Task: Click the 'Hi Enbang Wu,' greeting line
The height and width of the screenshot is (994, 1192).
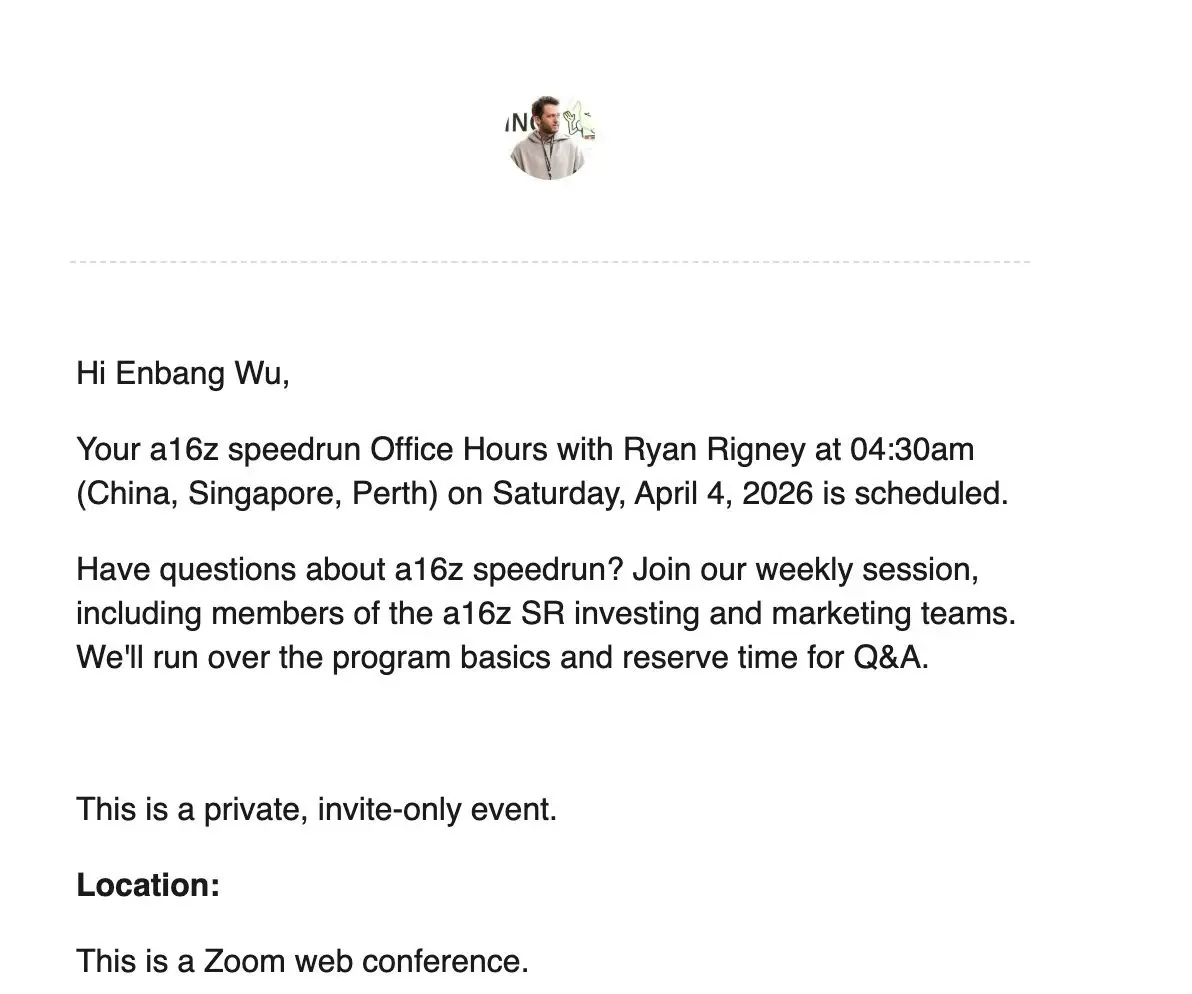Action: [x=182, y=373]
